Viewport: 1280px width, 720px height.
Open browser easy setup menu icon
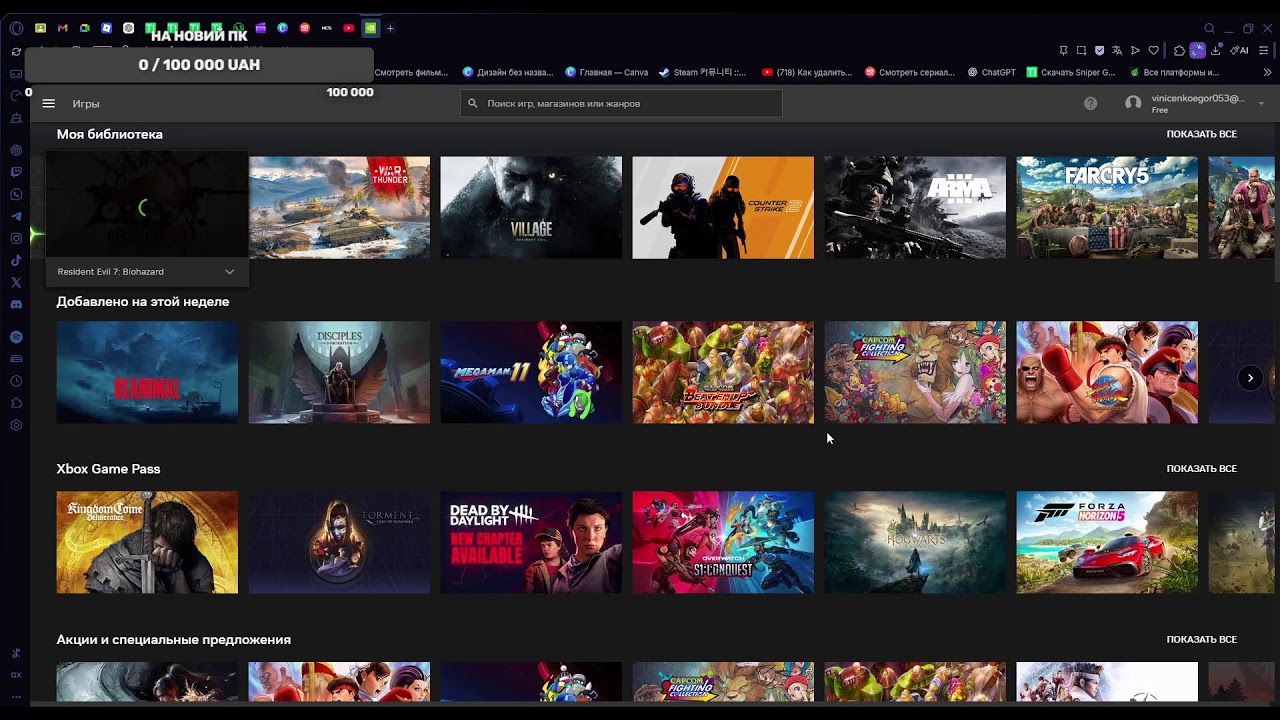pos(1265,50)
